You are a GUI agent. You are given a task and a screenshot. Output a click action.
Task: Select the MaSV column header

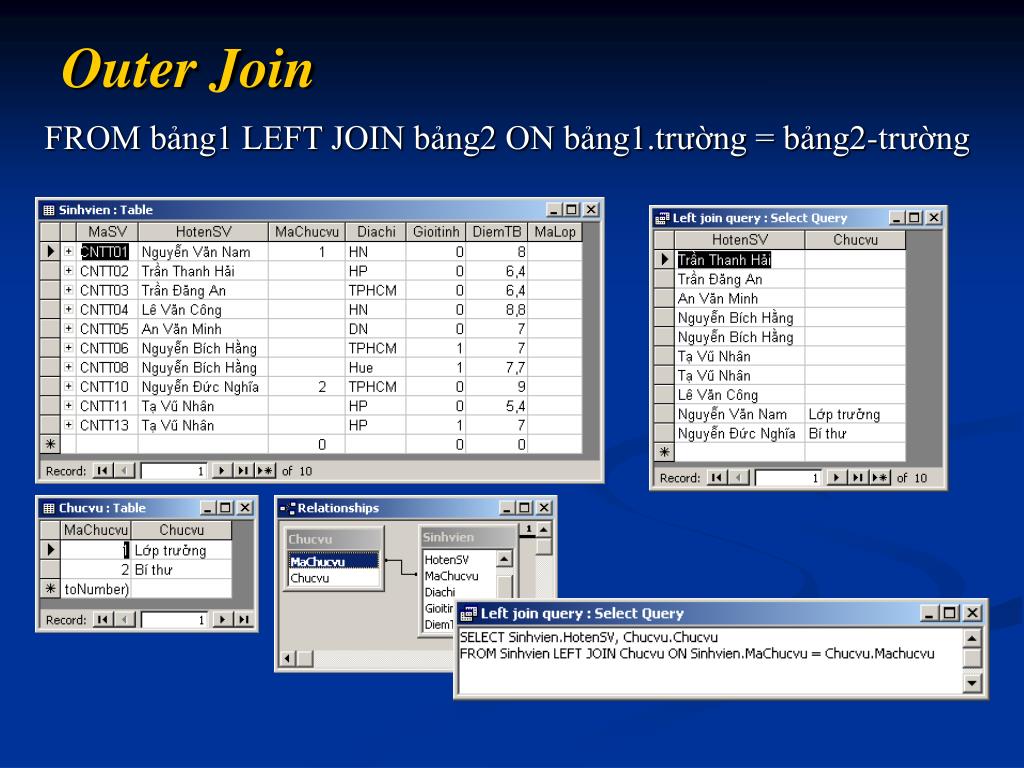[107, 232]
